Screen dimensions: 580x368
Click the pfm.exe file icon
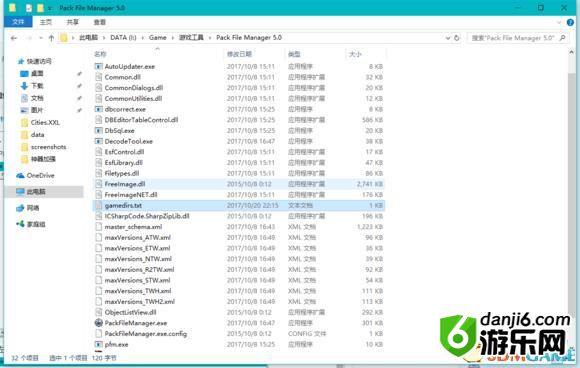[x=98, y=344]
